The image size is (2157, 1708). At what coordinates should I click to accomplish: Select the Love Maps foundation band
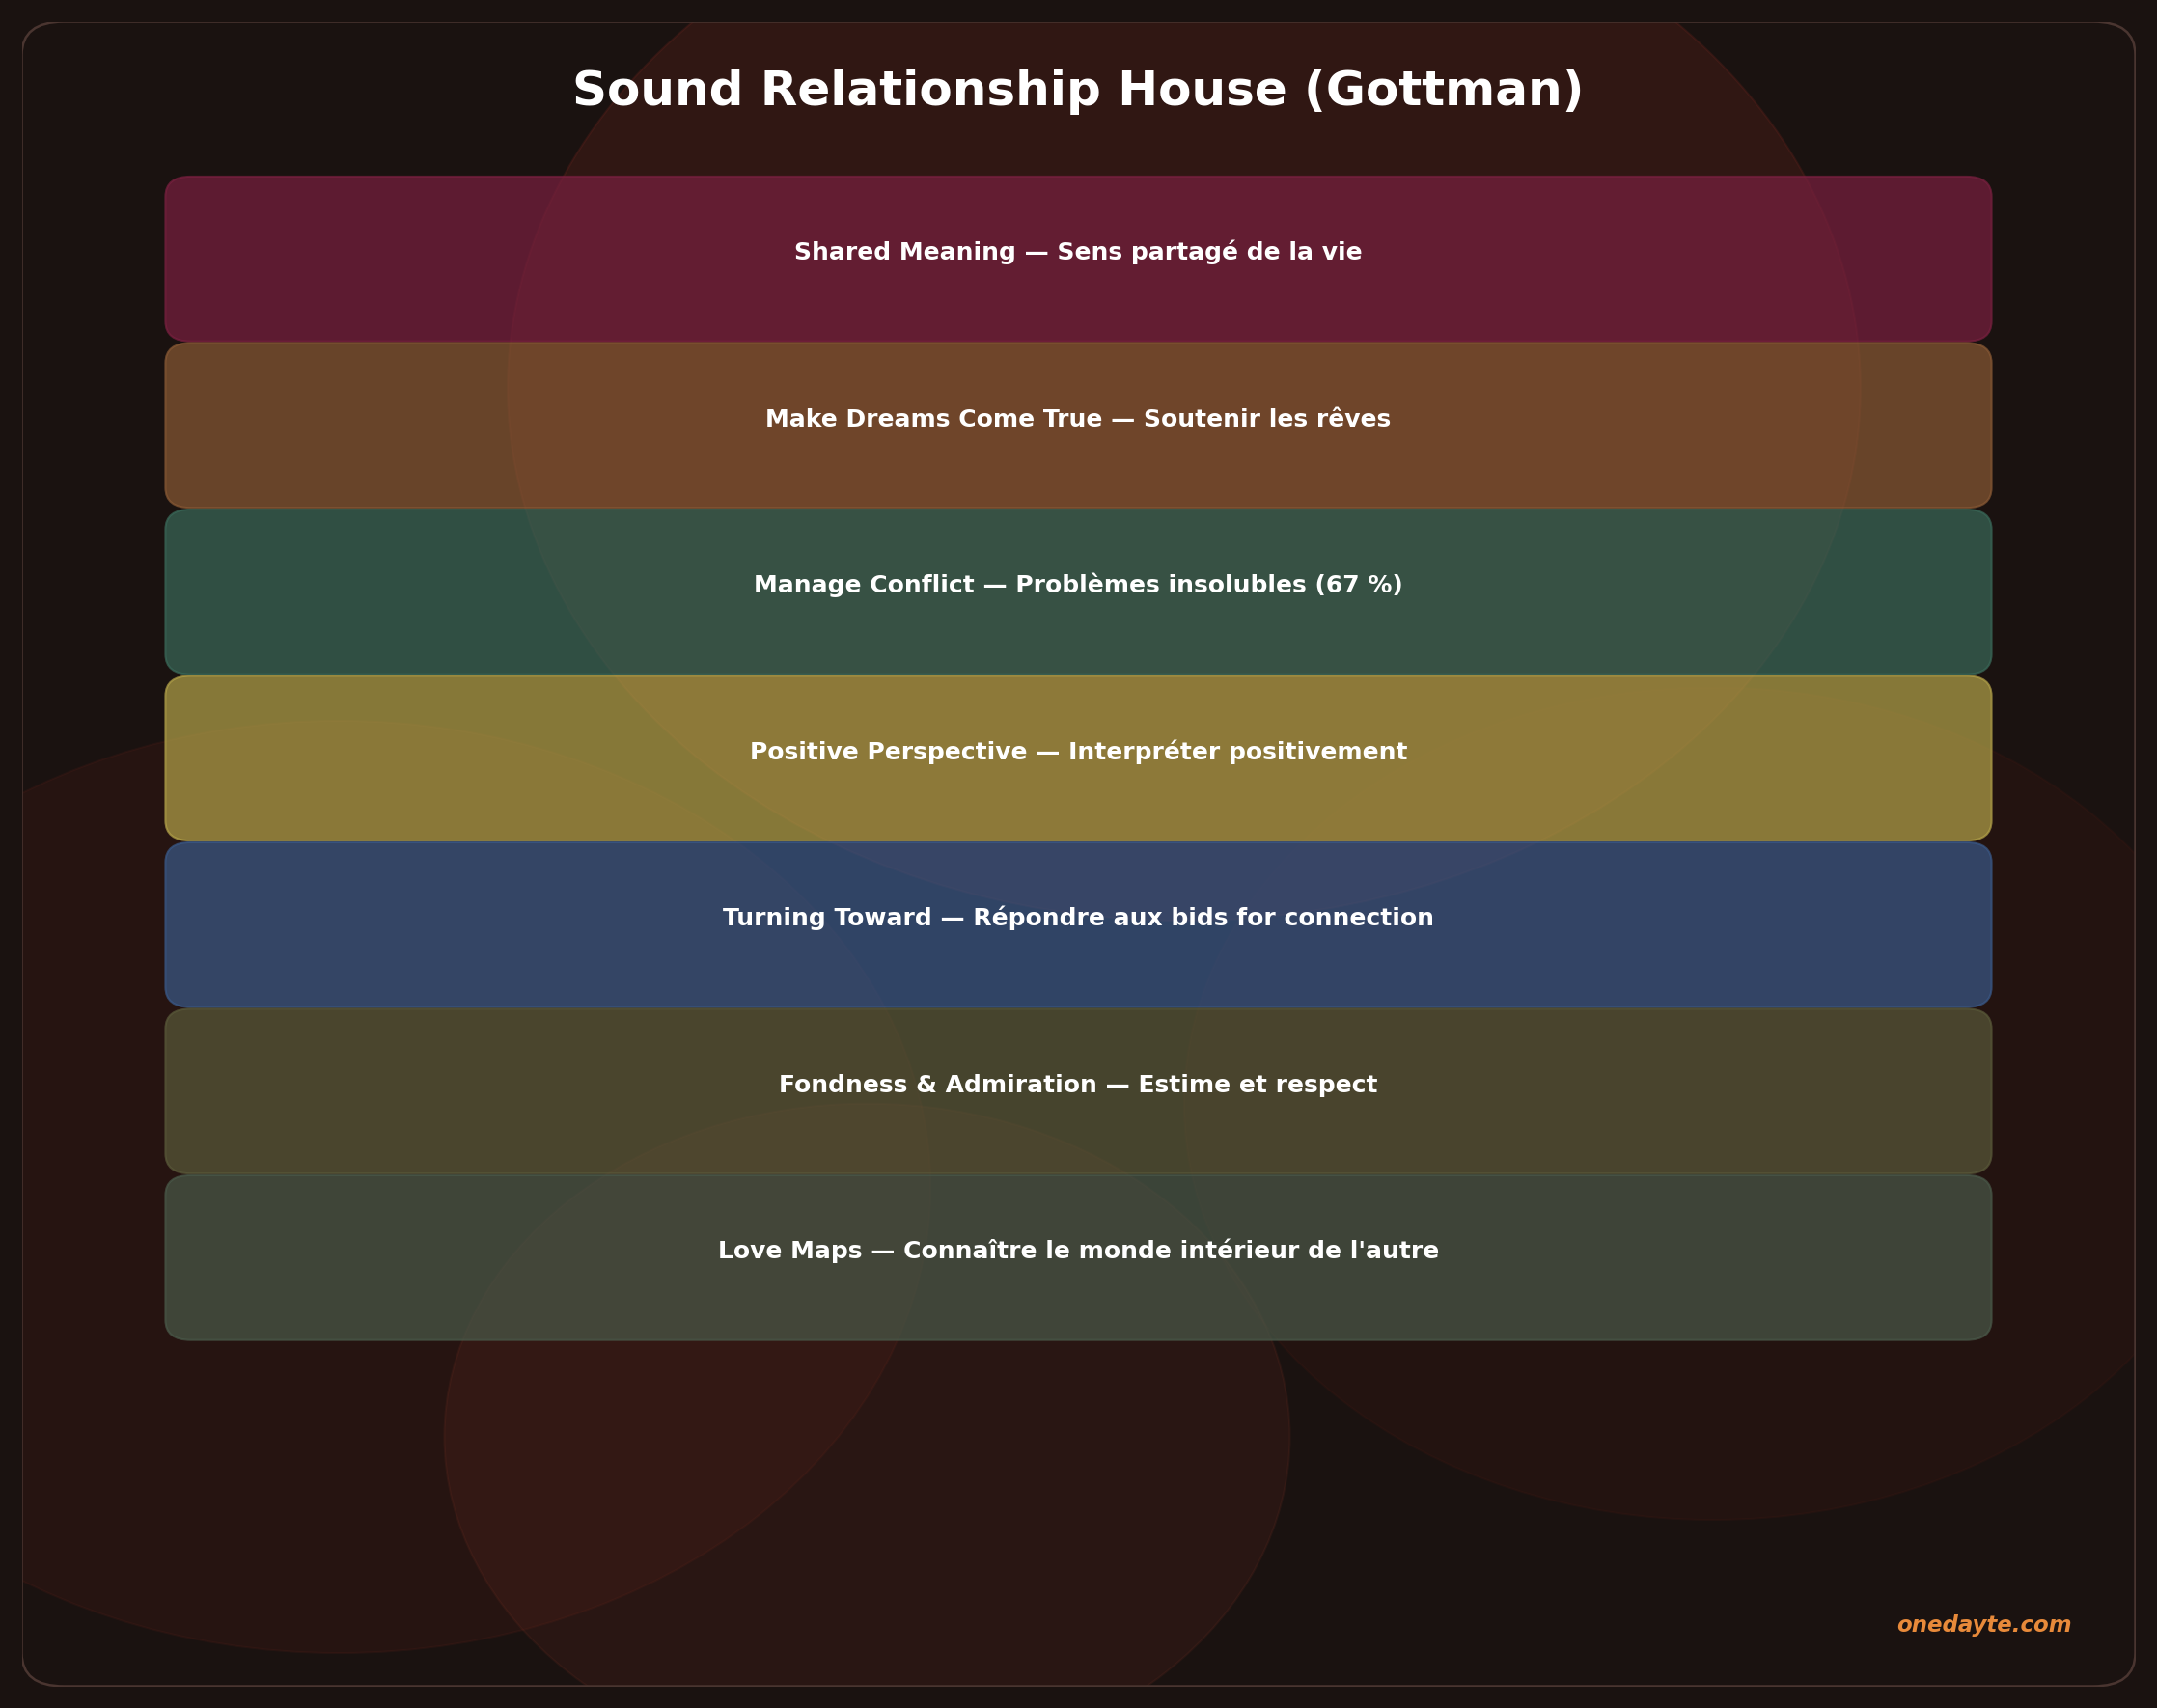tap(1078, 1250)
